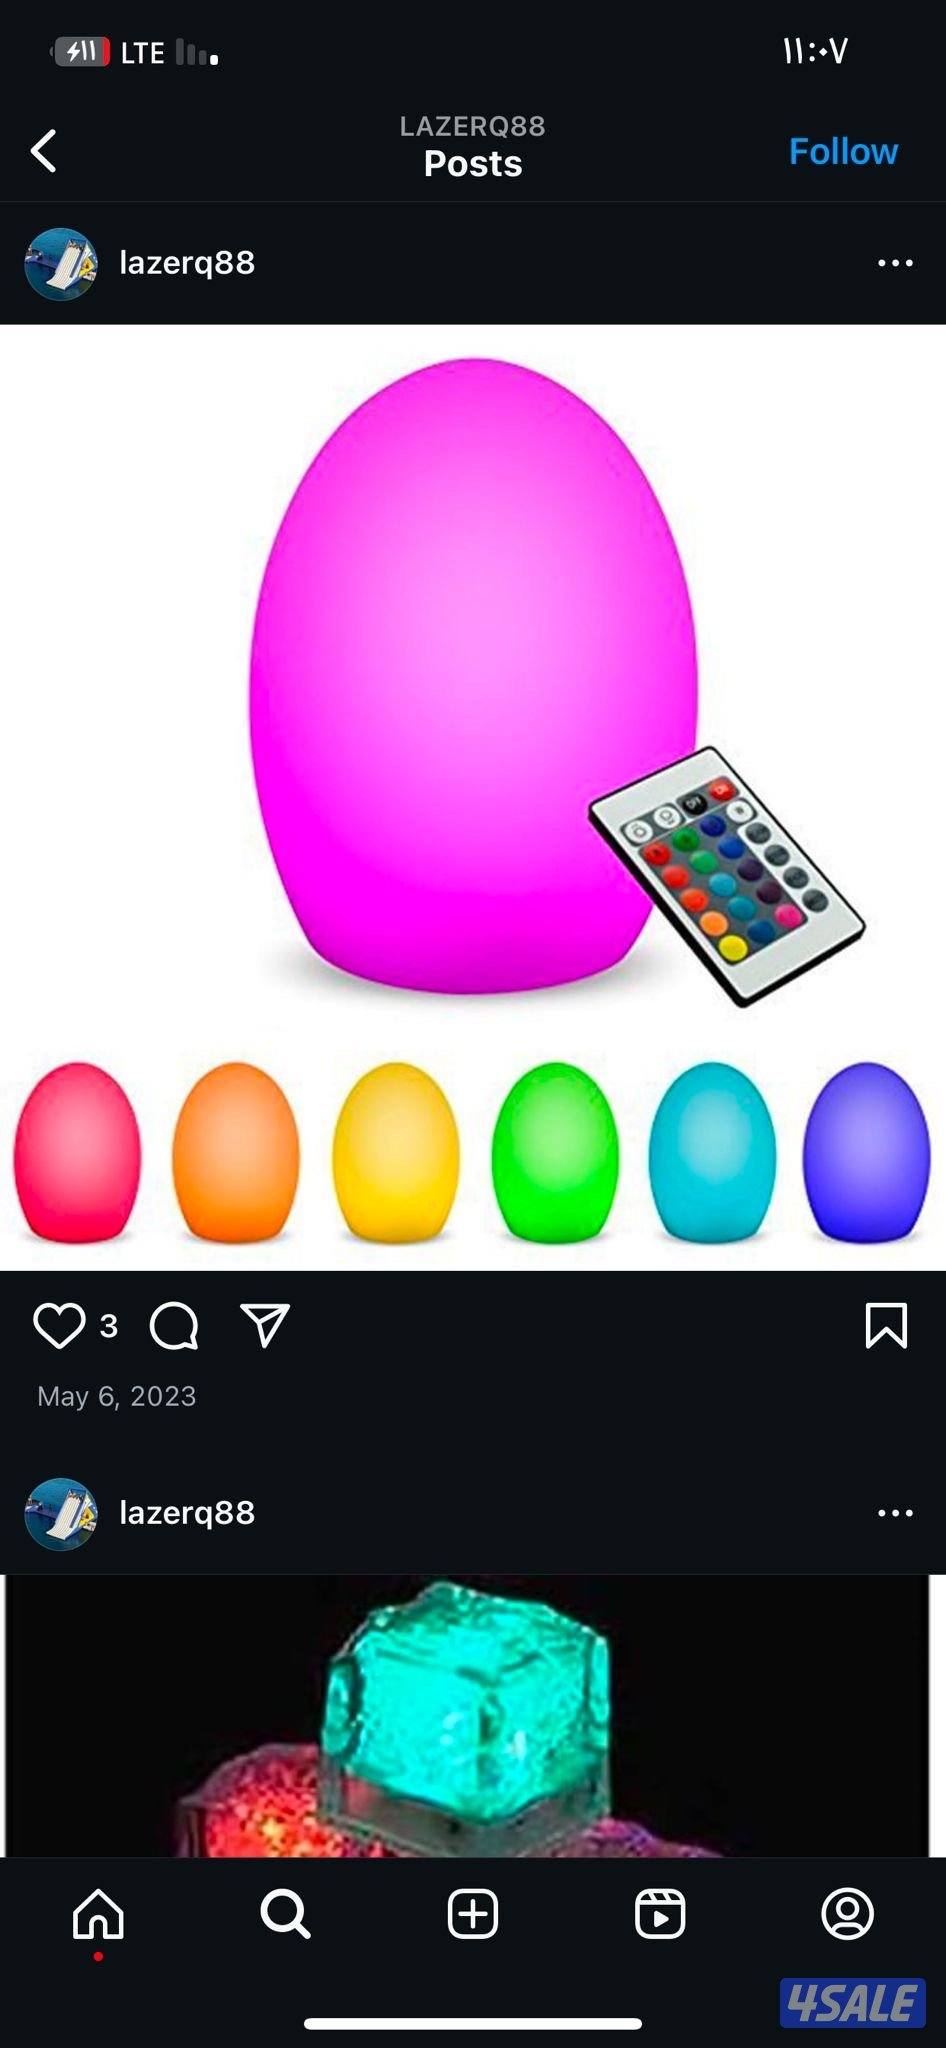View the like count on first post
This screenshot has height=2048, width=946.
pos(109,1326)
